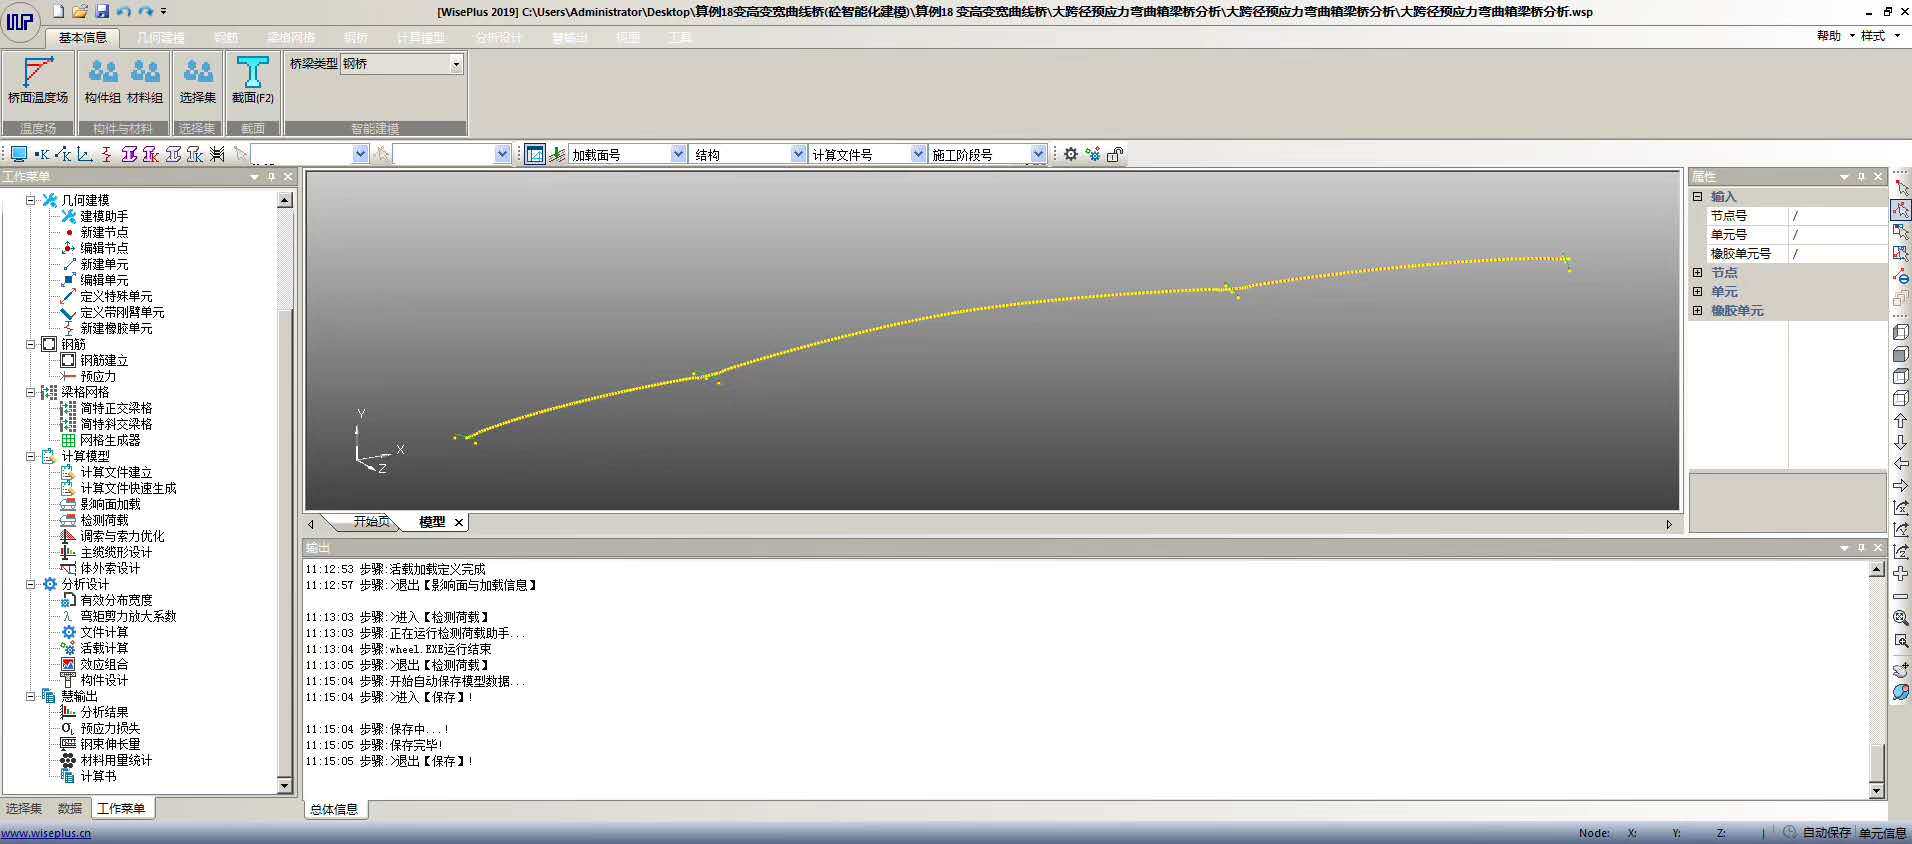Select the 模型 view tab
The height and width of the screenshot is (844, 1912).
(x=432, y=522)
